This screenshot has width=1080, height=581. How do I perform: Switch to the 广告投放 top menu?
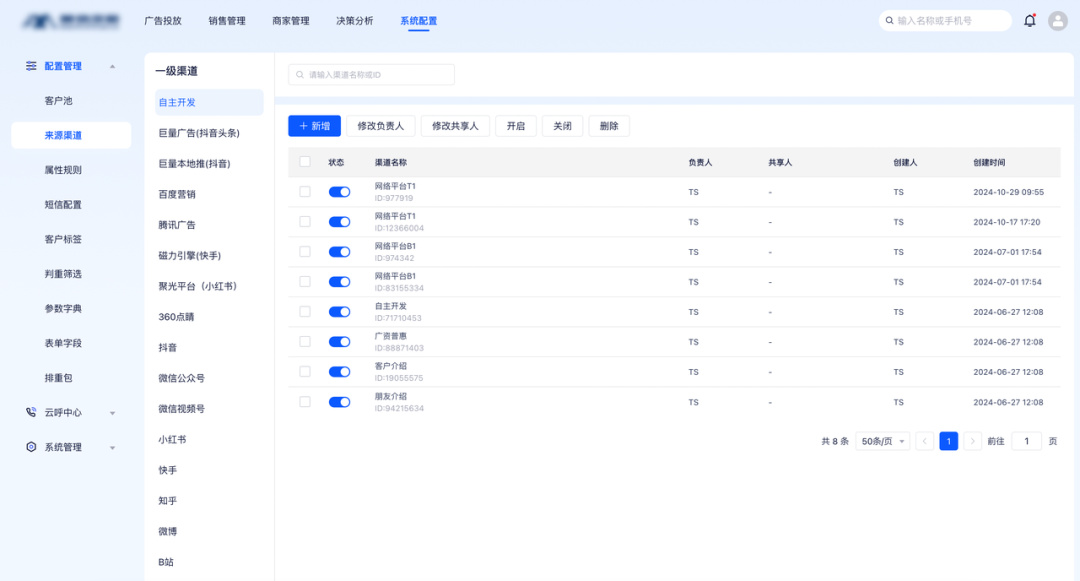163,21
